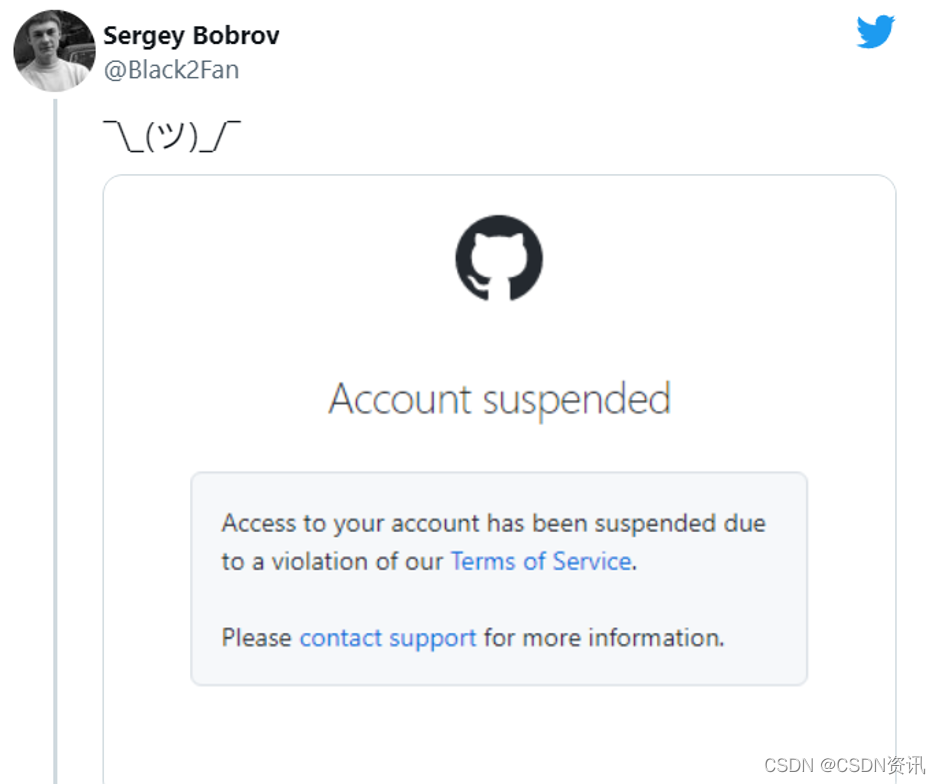This screenshot has width=941, height=784.
Task: Follow the contact support link
Action: 388,637
